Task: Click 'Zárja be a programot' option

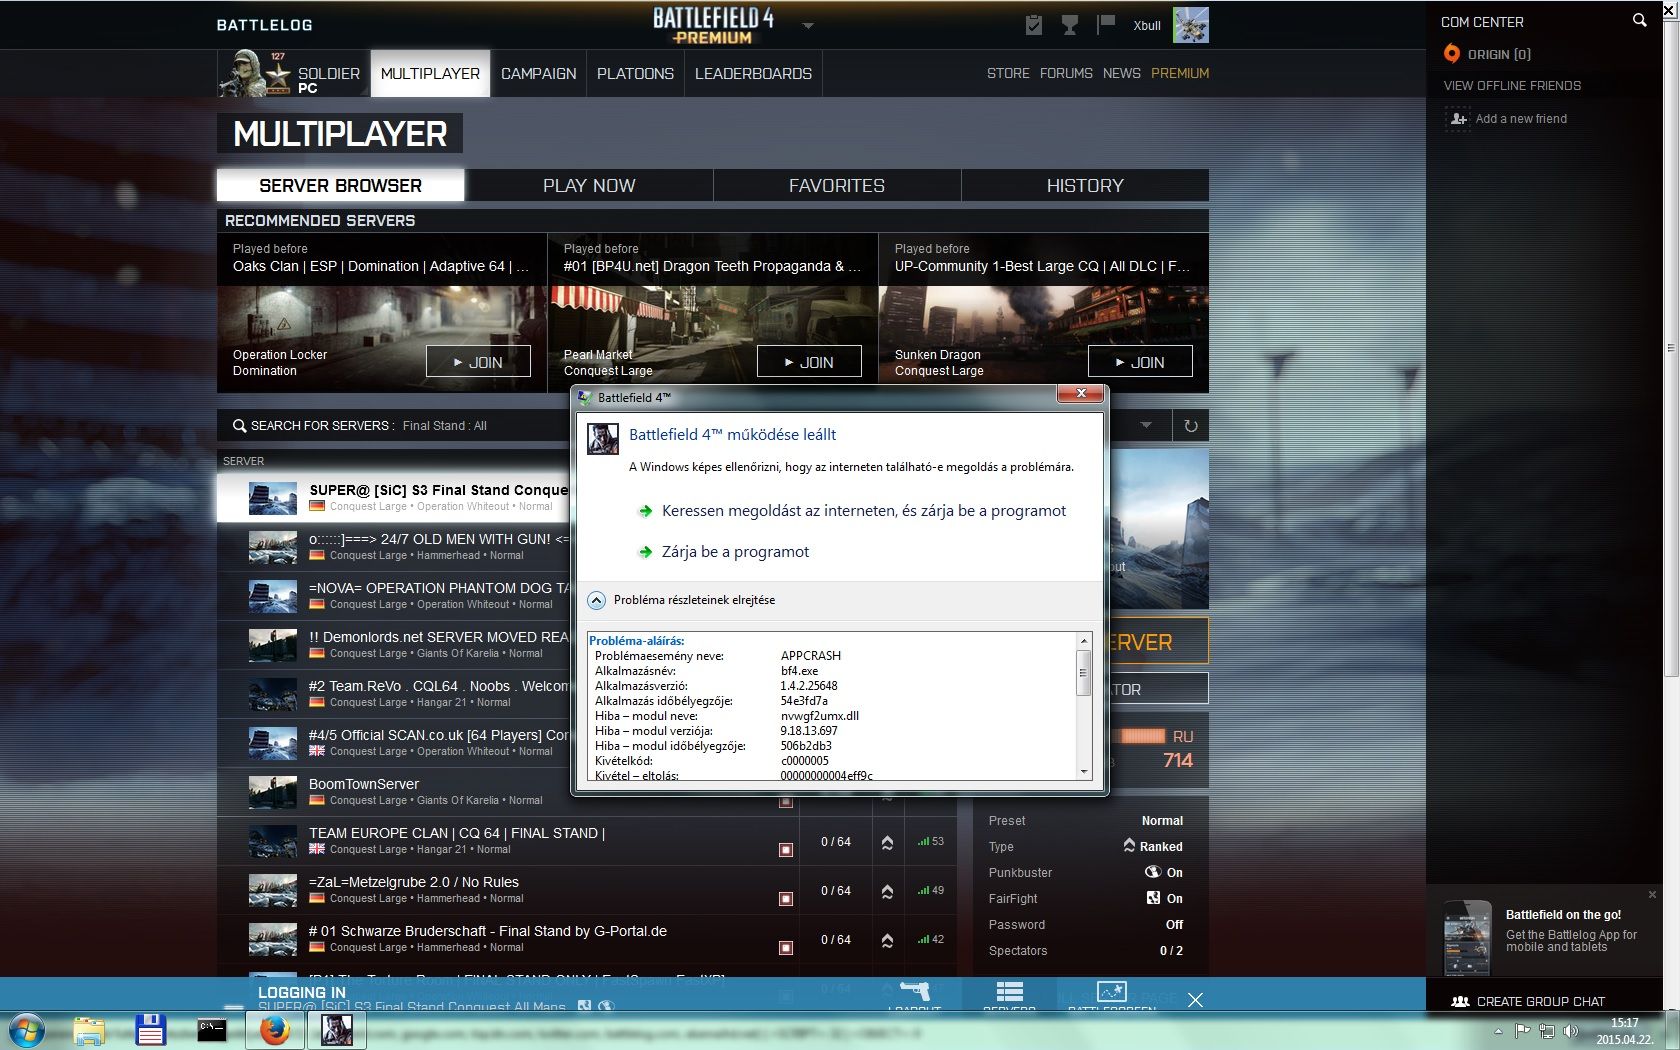Action: pyautogui.click(x=735, y=552)
